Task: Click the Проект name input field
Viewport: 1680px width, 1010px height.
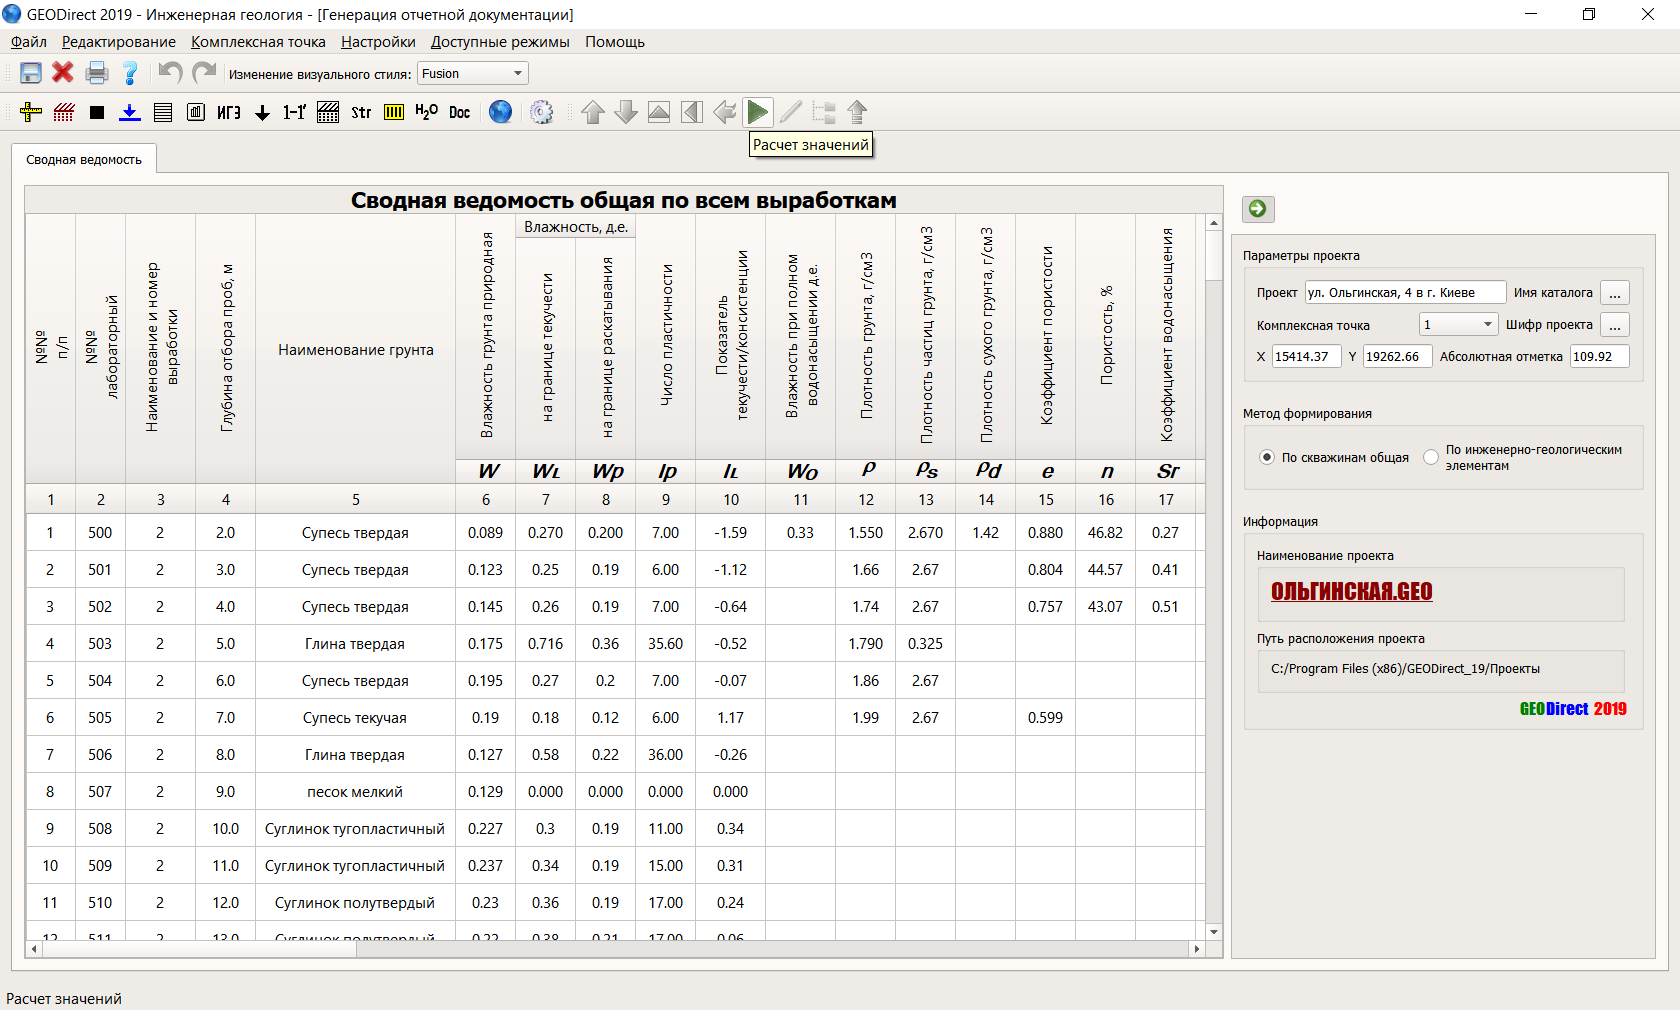Action: click(1405, 292)
